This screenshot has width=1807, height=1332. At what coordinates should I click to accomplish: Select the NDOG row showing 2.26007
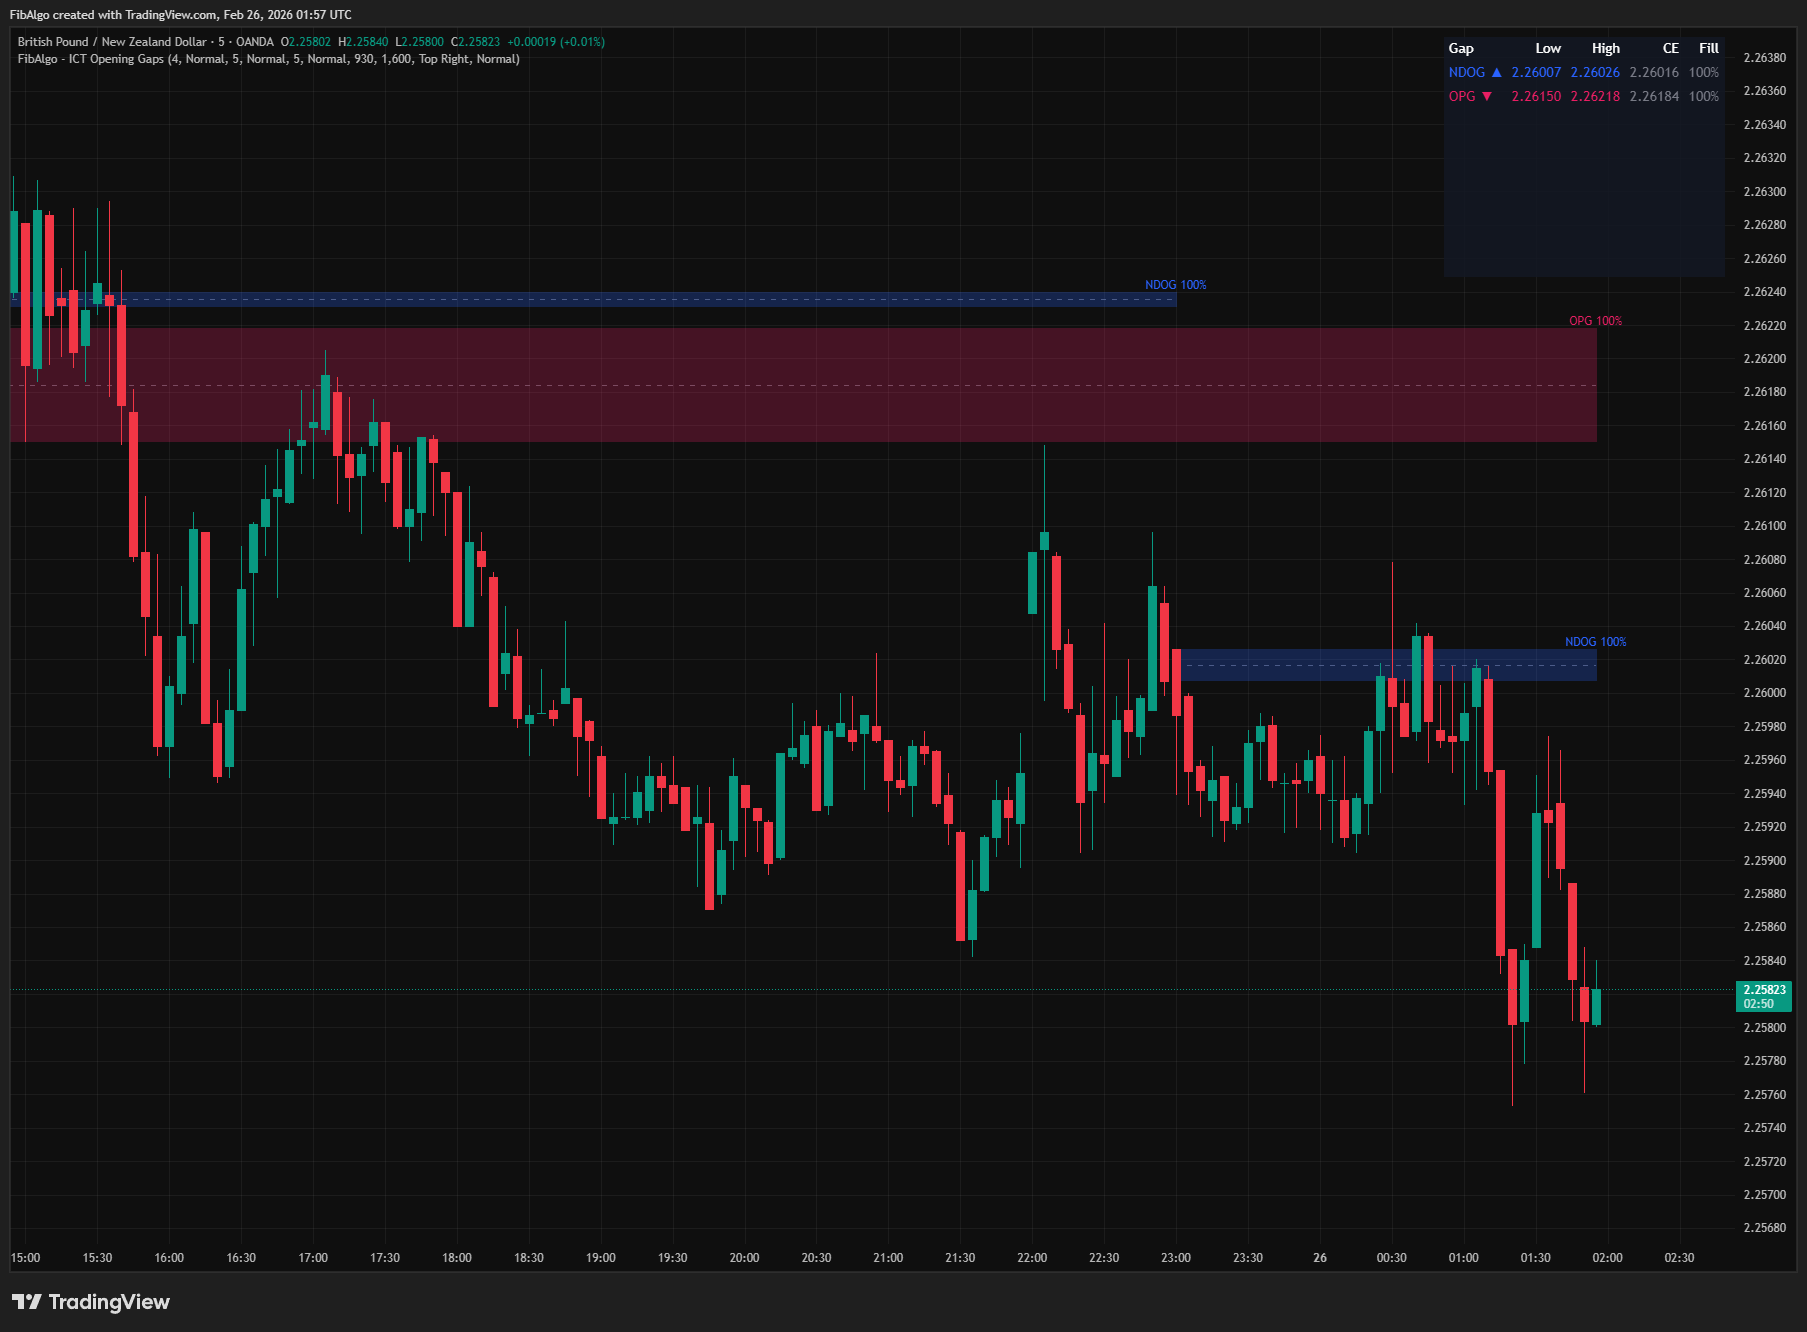click(1536, 72)
